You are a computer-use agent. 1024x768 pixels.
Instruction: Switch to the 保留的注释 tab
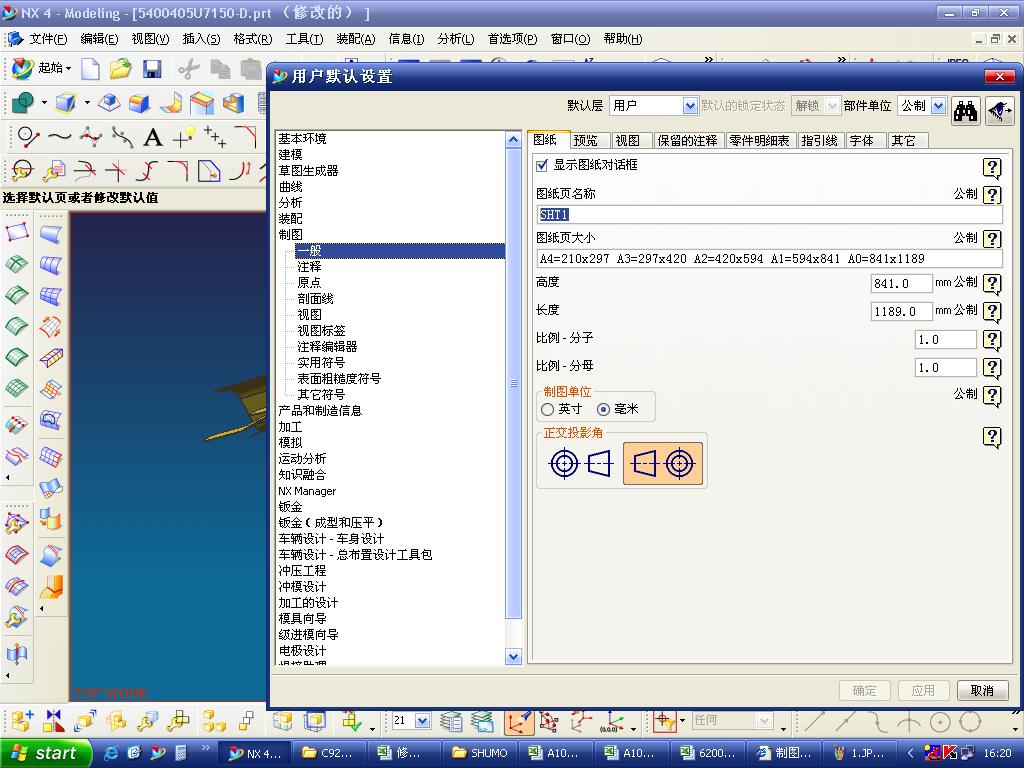(687, 140)
